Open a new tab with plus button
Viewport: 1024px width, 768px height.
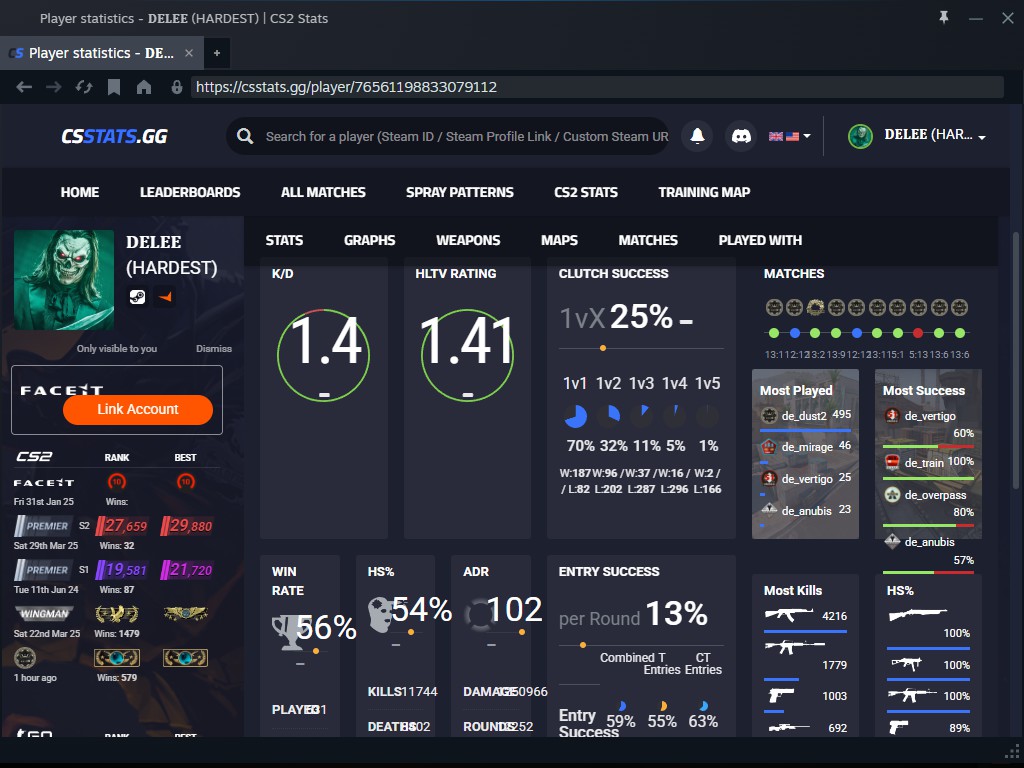217,53
